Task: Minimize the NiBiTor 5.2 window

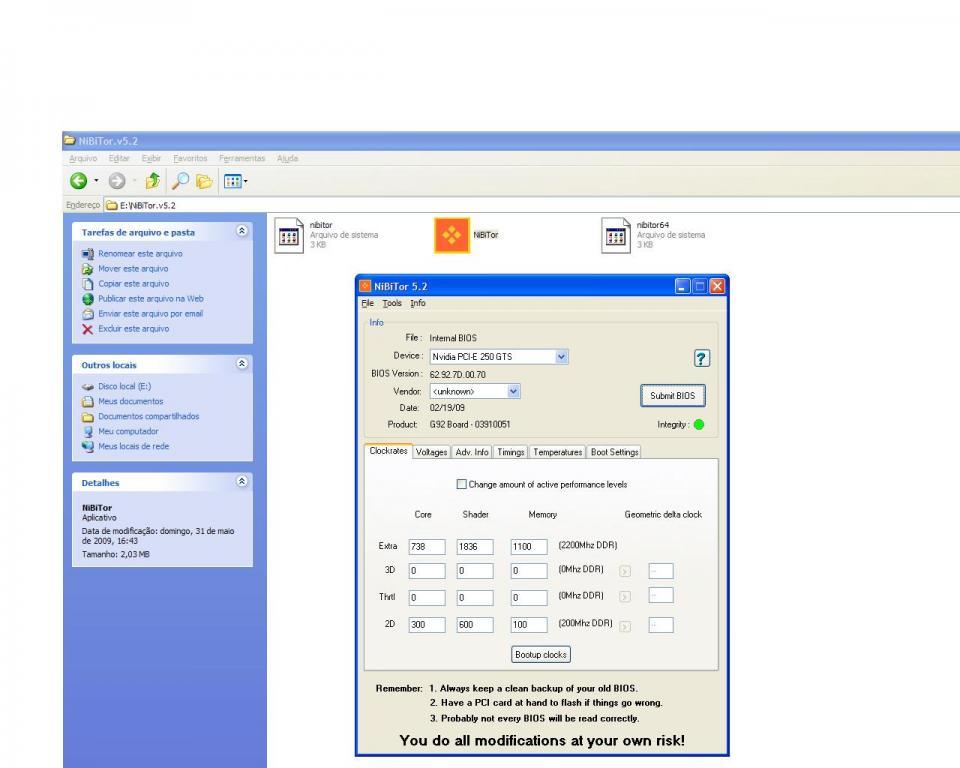Action: [683, 286]
